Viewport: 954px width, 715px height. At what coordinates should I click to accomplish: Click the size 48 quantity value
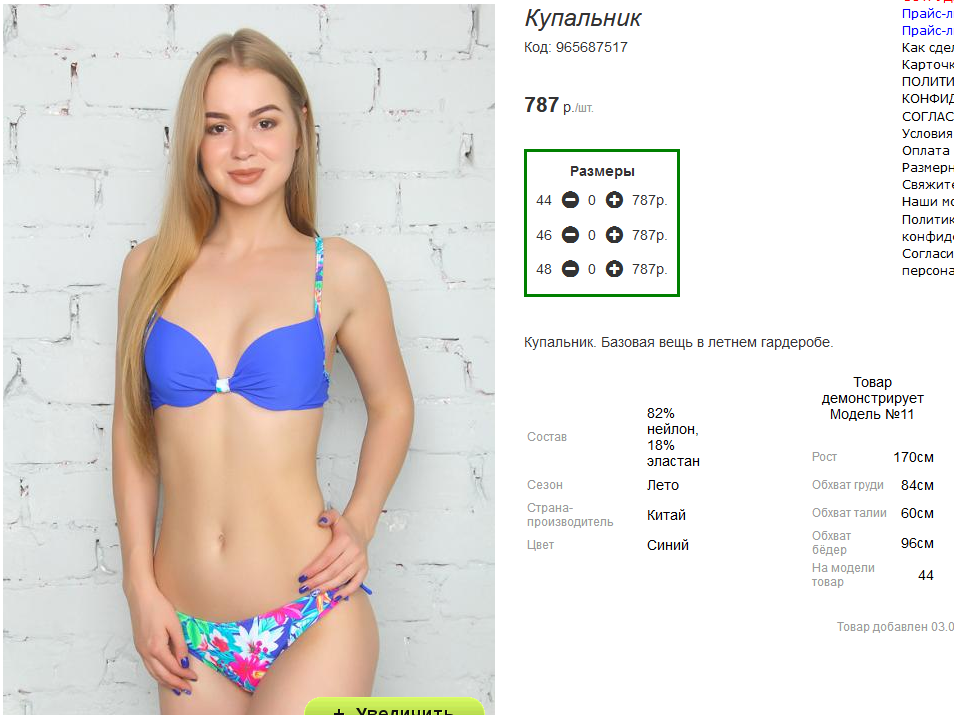coord(591,270)
